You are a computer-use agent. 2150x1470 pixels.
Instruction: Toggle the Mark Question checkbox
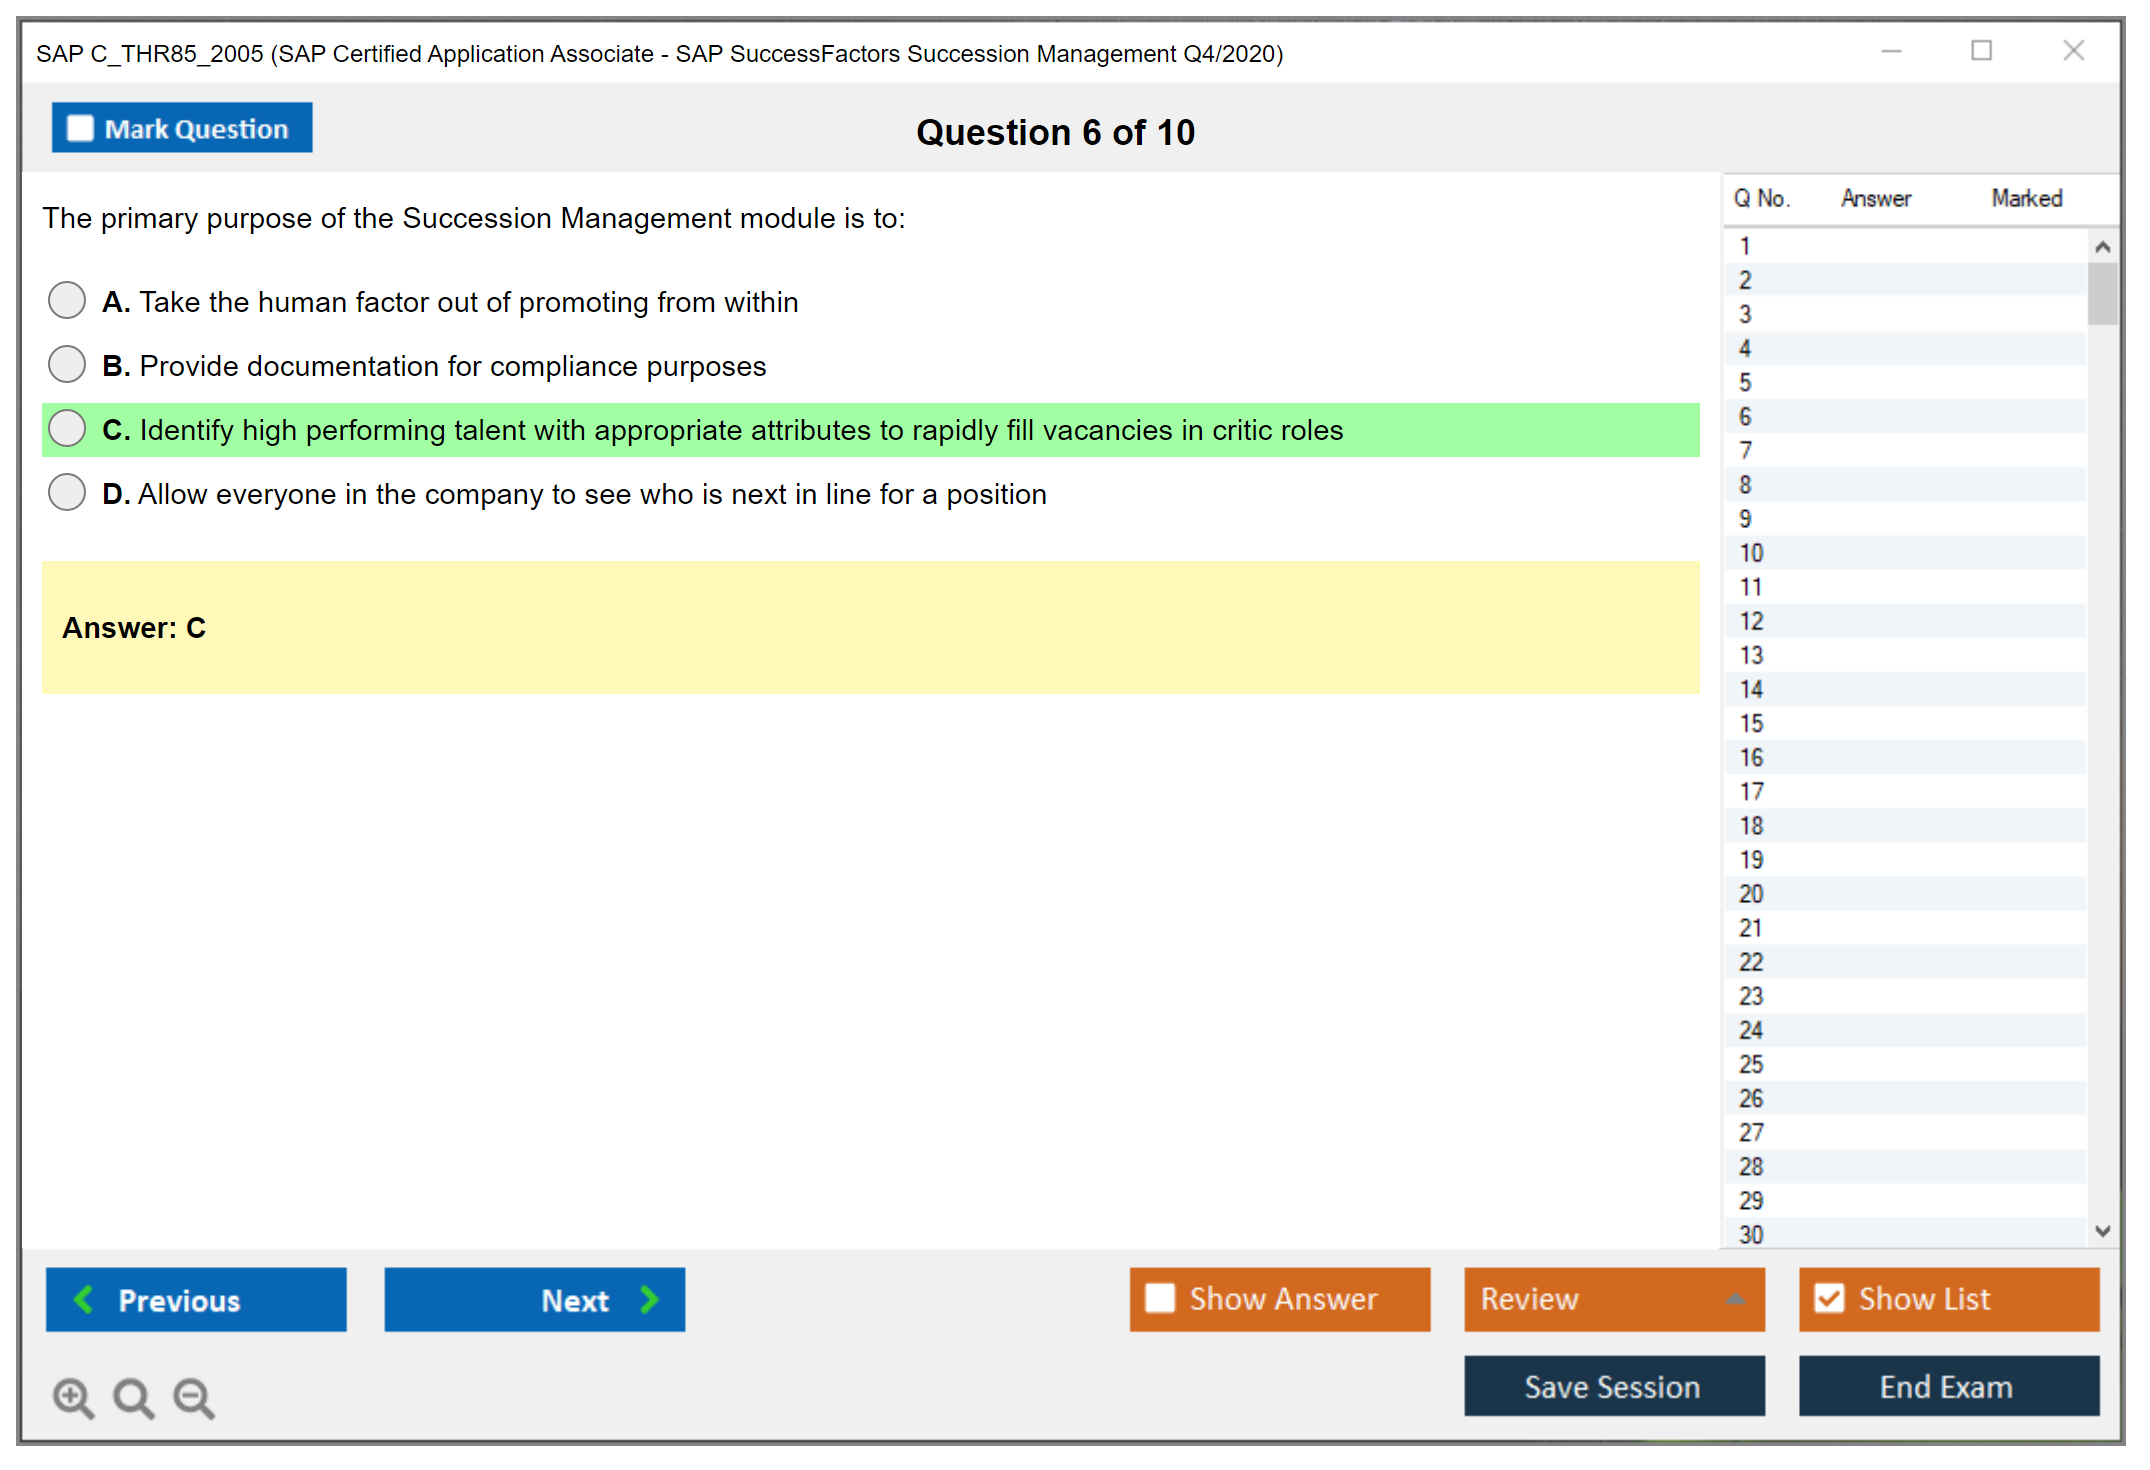pyautogui.click(x=80, y=128)
